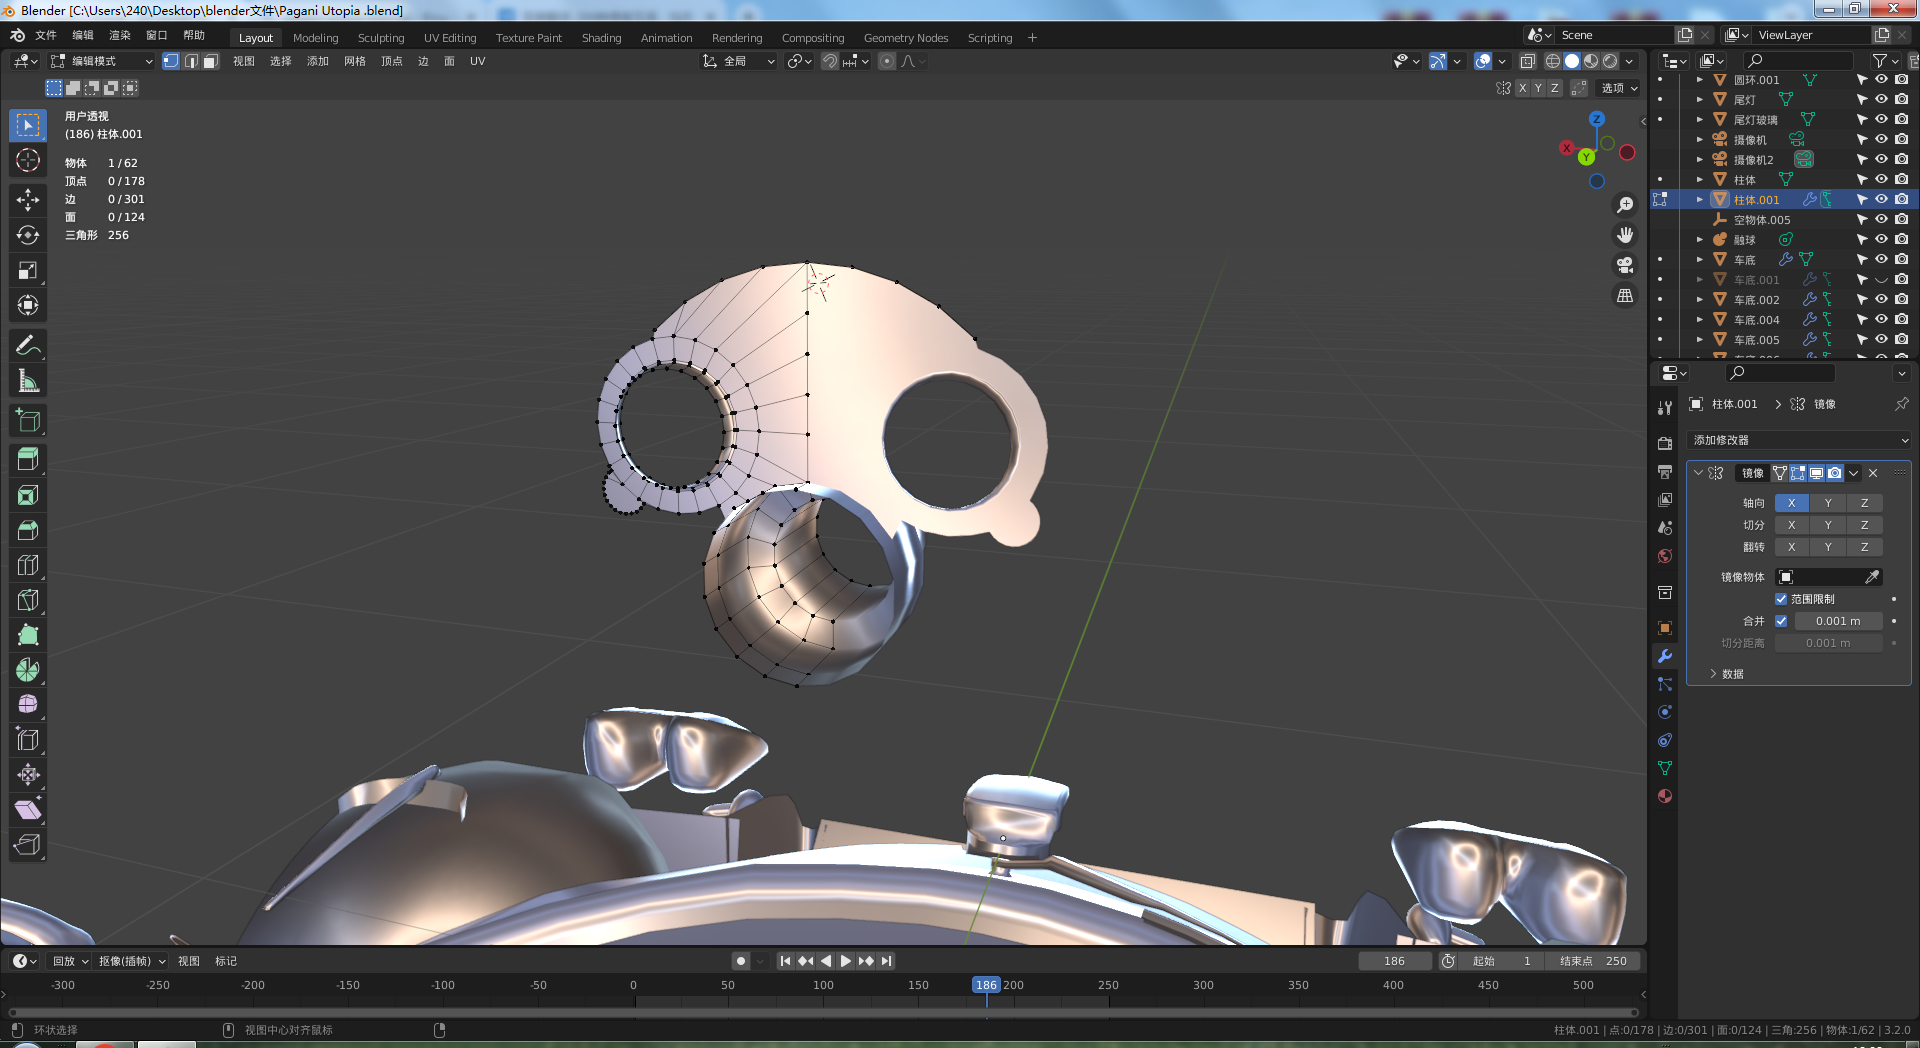Screen dimensions: 1920x1048
Task: Choose the Loop Cut tool
Action: 28,565
